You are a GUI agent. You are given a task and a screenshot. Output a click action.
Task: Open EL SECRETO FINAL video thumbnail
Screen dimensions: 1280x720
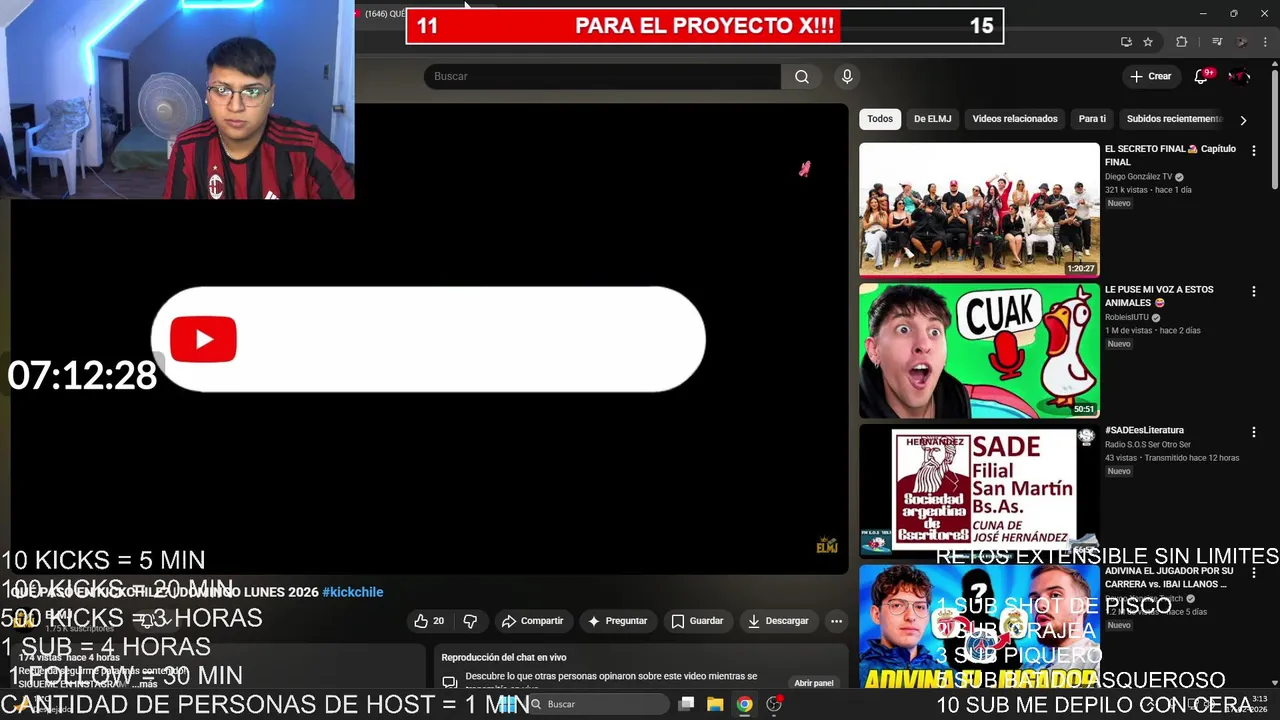[x=979, y=209]
